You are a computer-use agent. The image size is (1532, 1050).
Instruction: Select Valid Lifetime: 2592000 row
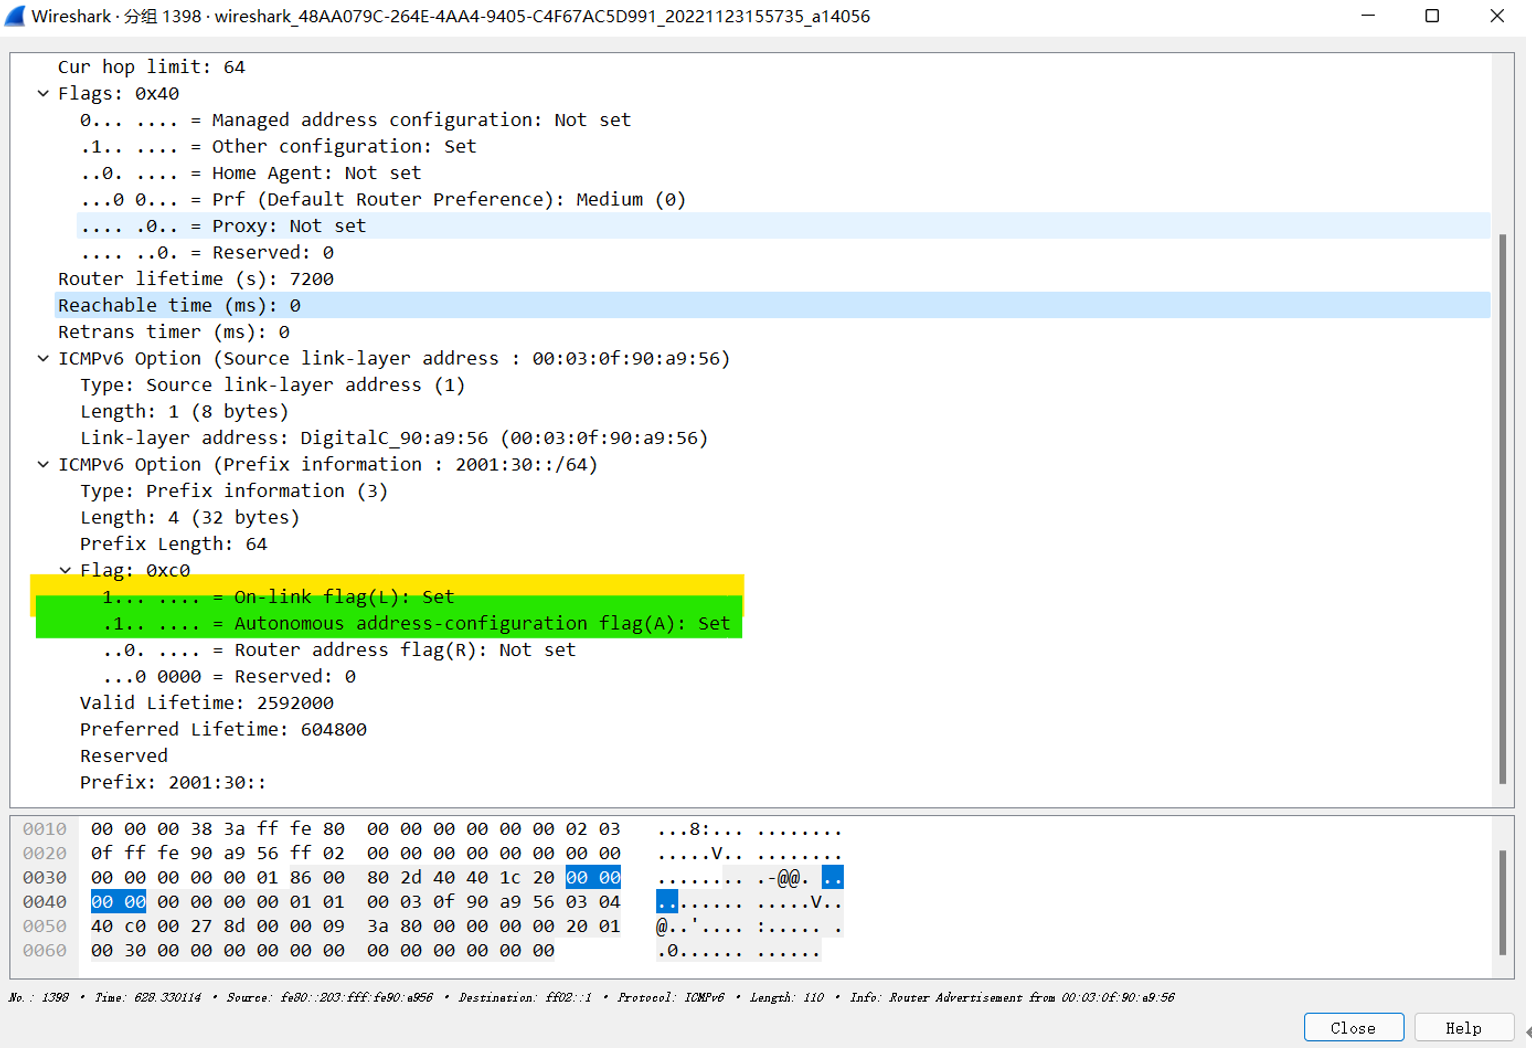click(784, 703)
